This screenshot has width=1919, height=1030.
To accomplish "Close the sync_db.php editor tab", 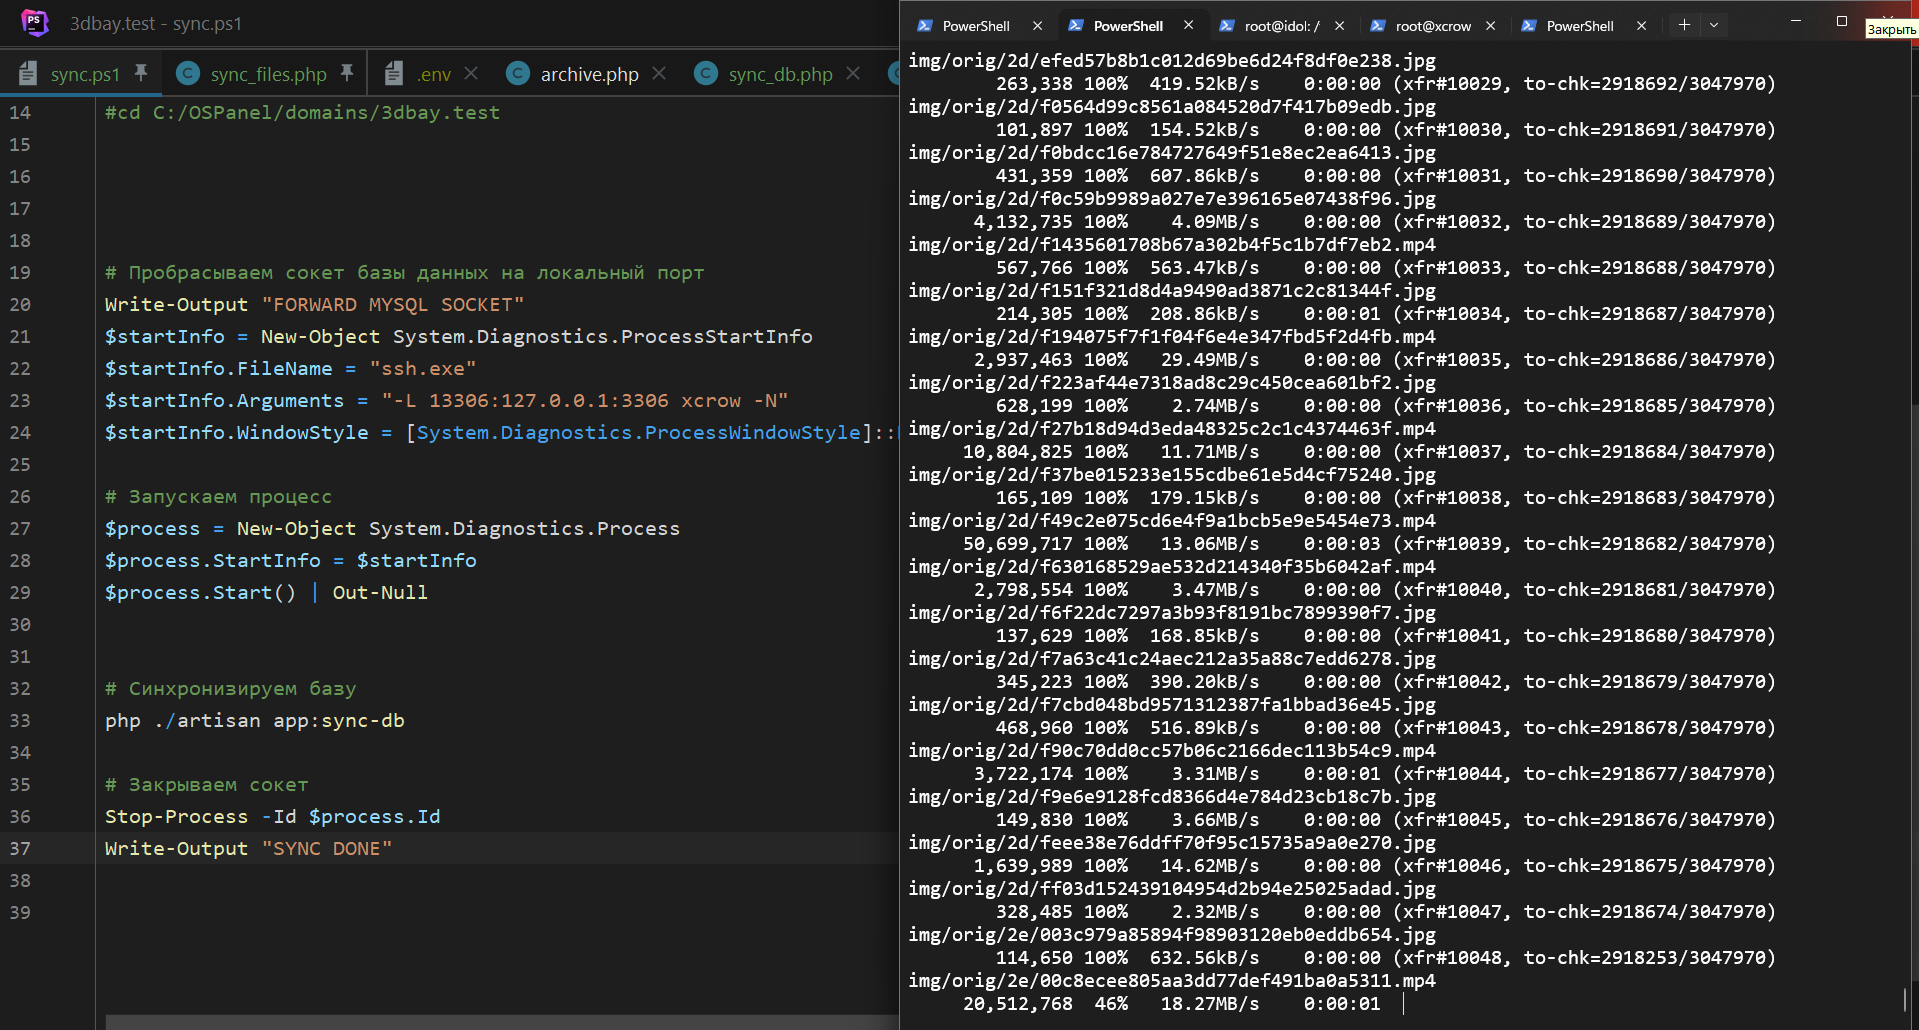I will [853, 73].
